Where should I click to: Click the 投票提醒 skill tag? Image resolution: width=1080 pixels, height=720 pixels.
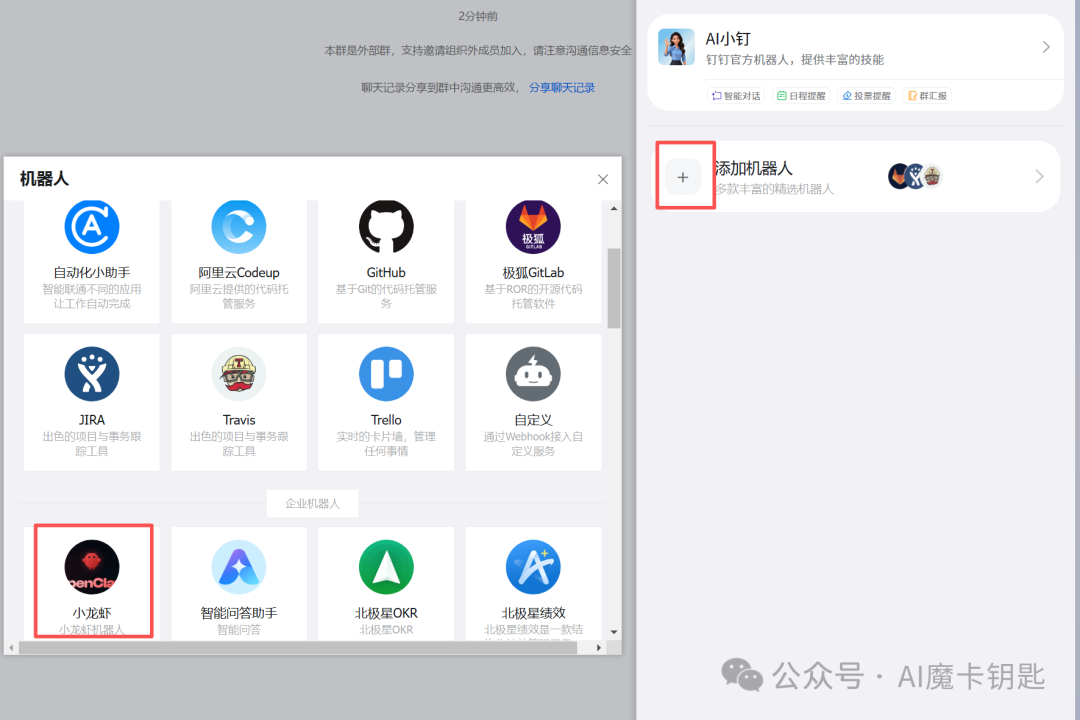(x=866, y=96)
